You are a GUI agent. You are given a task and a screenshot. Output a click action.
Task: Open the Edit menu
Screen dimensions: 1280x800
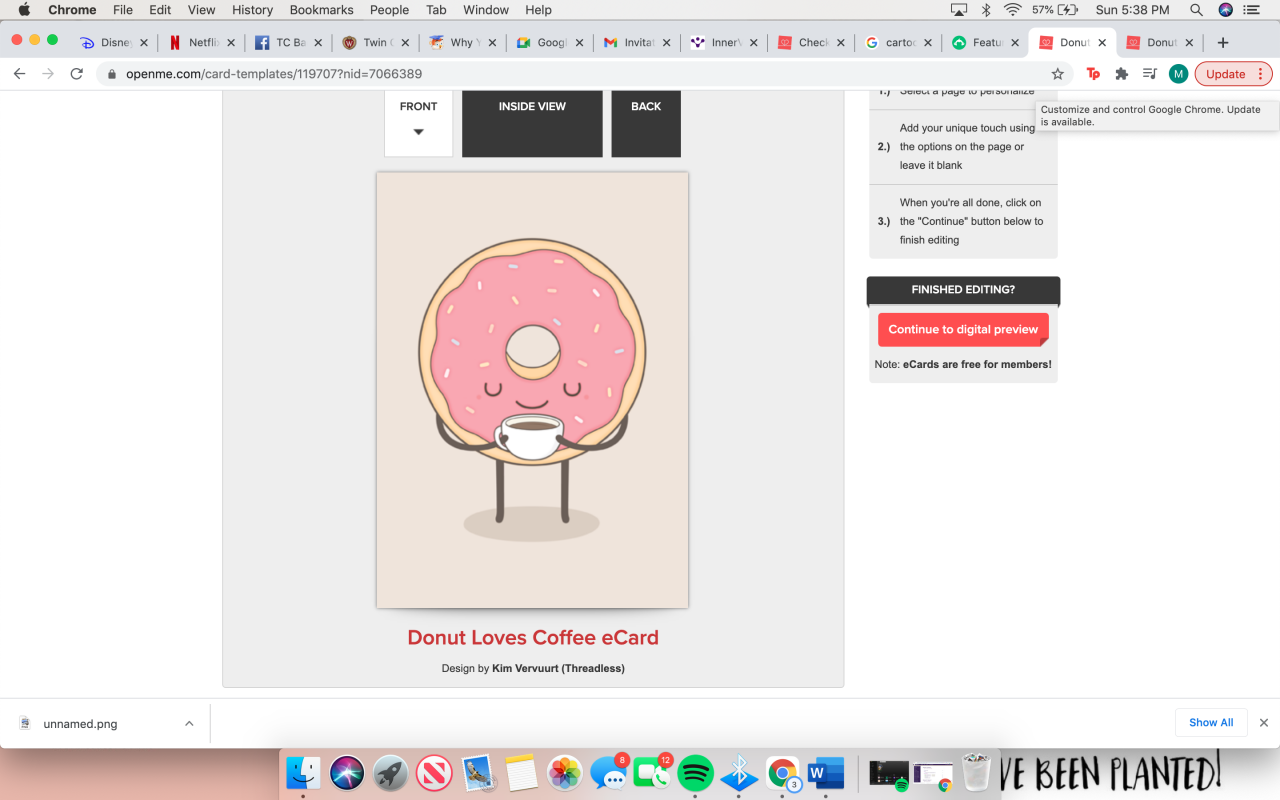coord(160,10)
